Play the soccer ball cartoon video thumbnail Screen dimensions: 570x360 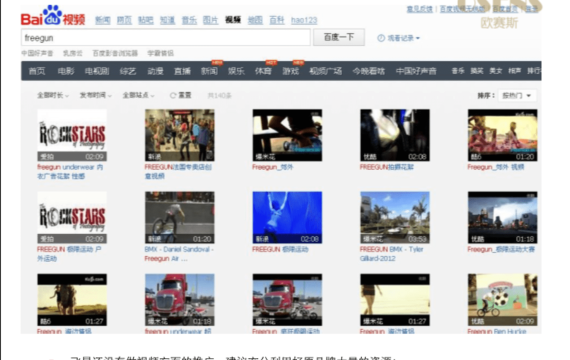click(502, 300)
